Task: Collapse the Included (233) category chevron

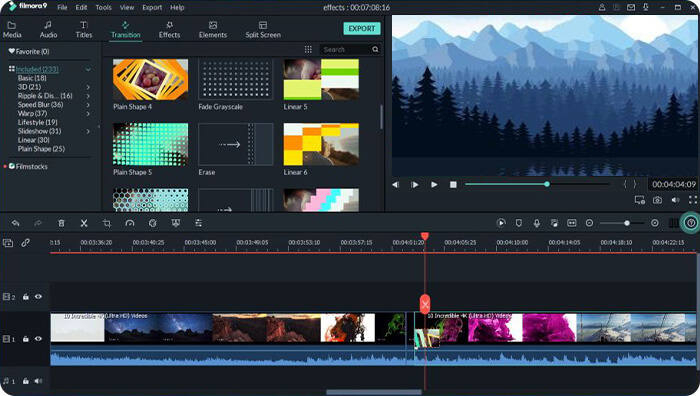Action: pos(88,70)
